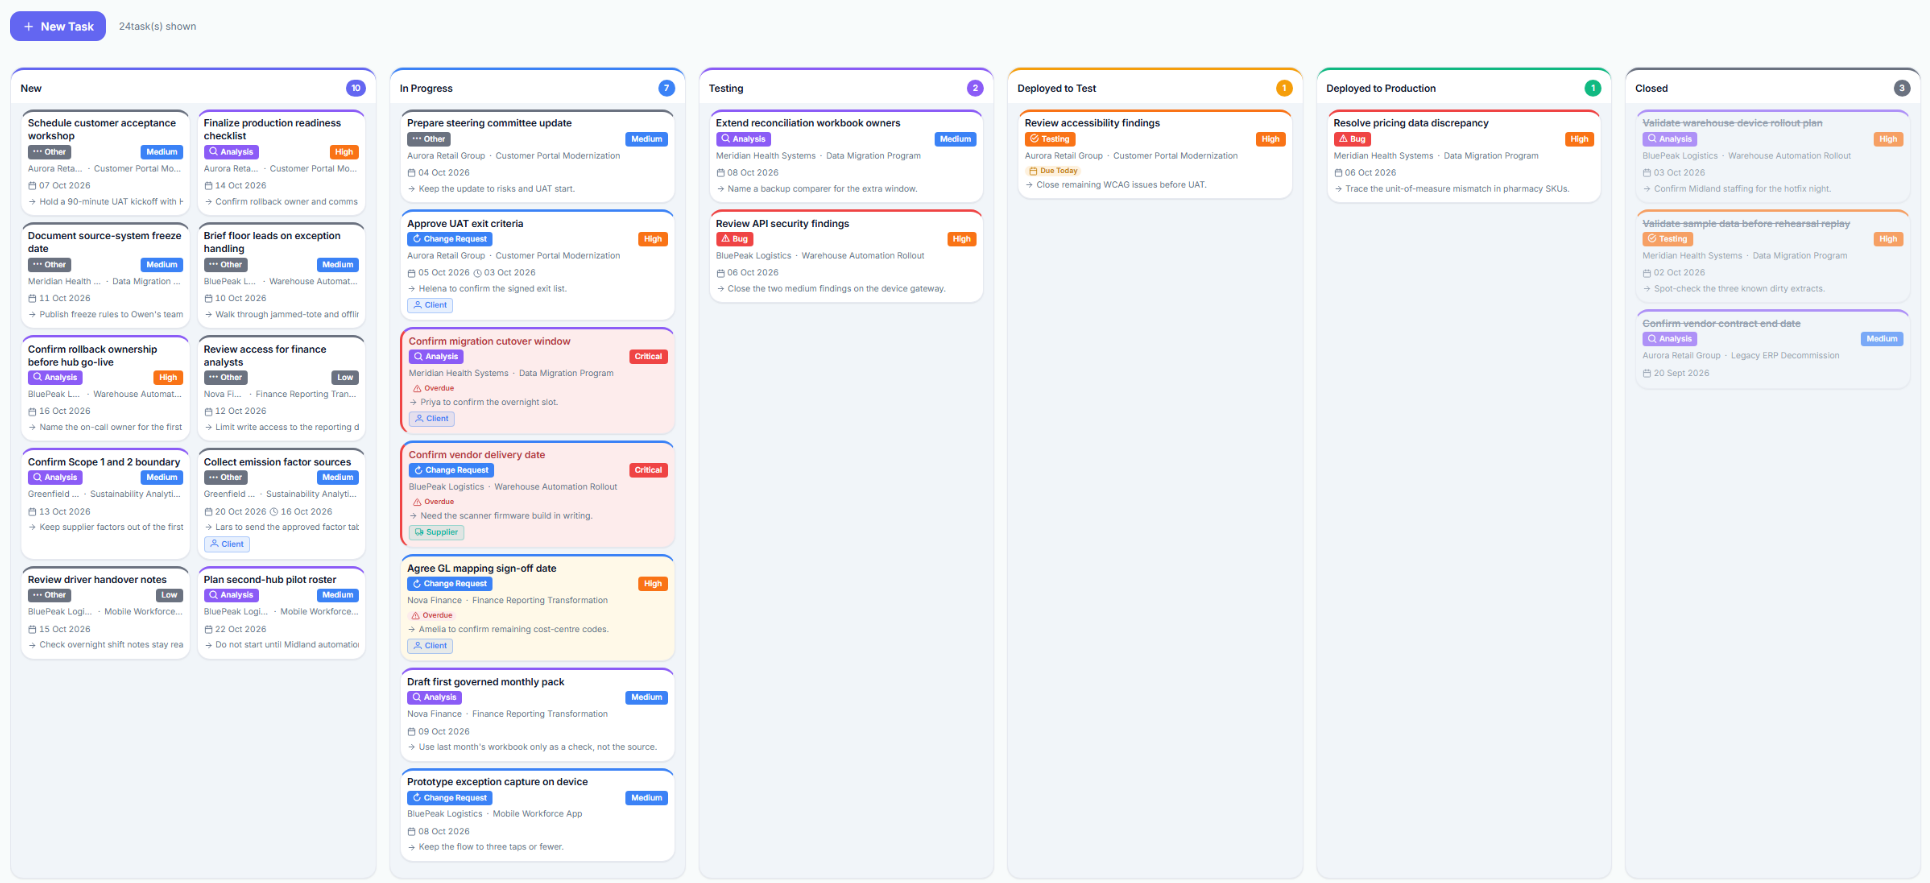Click Critical badge on Confirm vendor delivery date
The height and width of the screenshot is (883, 1930).
pos(648,470)
